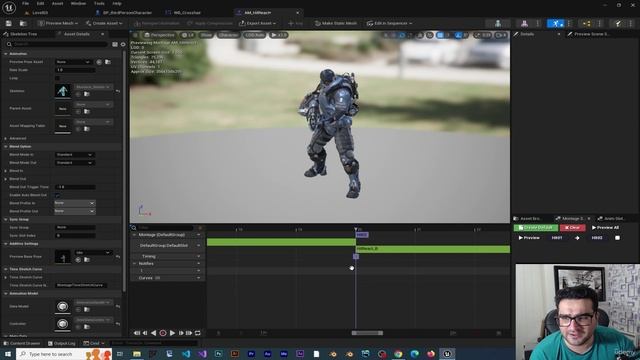The width and height of the screenshot is (640, 360).
Task: Open the Physics asset mode icon
Action: click(618, 23)
